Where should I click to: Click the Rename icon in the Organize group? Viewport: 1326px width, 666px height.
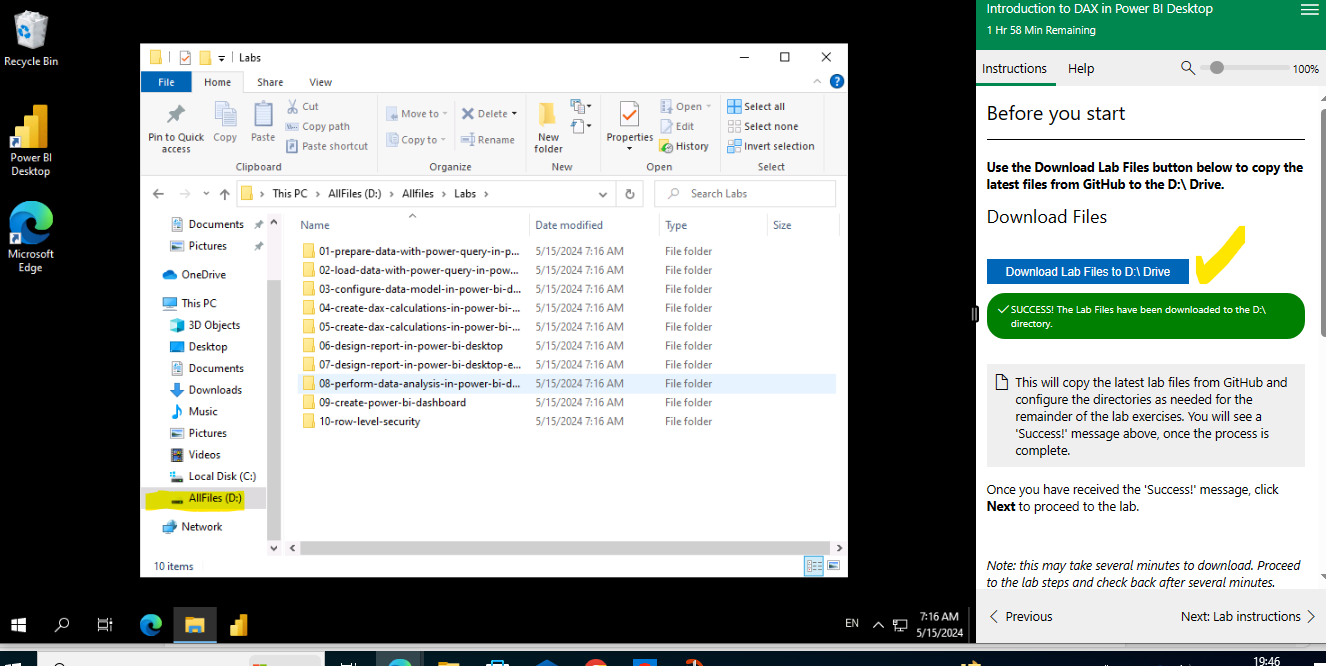point(488,140)
